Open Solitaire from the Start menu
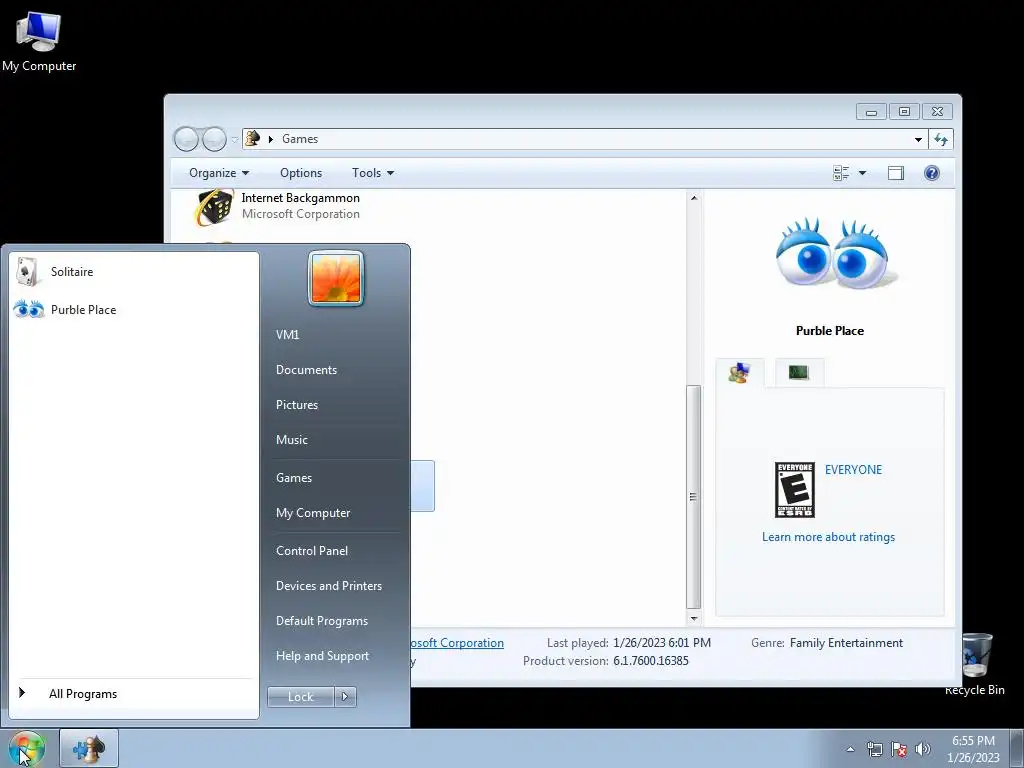Screen dimensions: 1024x768 [134, 272]
